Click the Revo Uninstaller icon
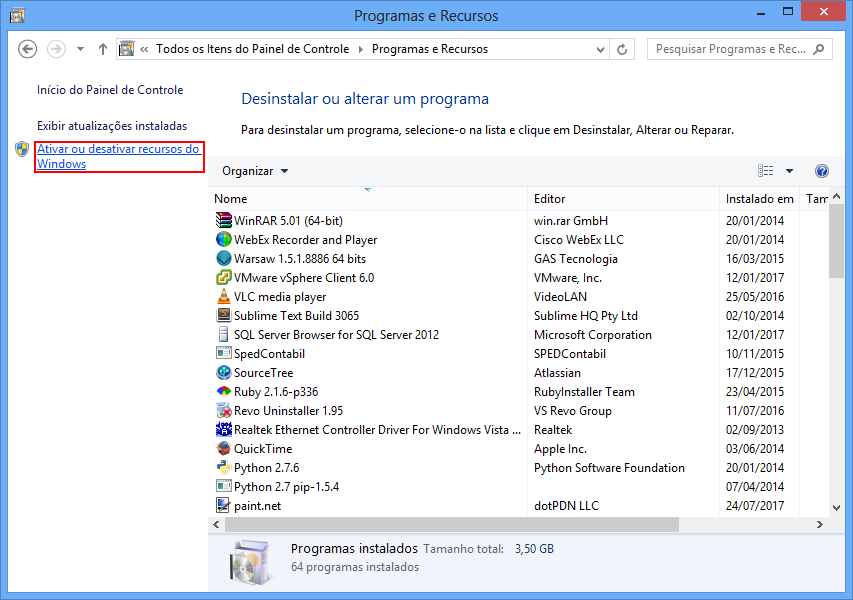Image resolution: width=853 pixels, height=600 pixels. (x=224, y=411)
